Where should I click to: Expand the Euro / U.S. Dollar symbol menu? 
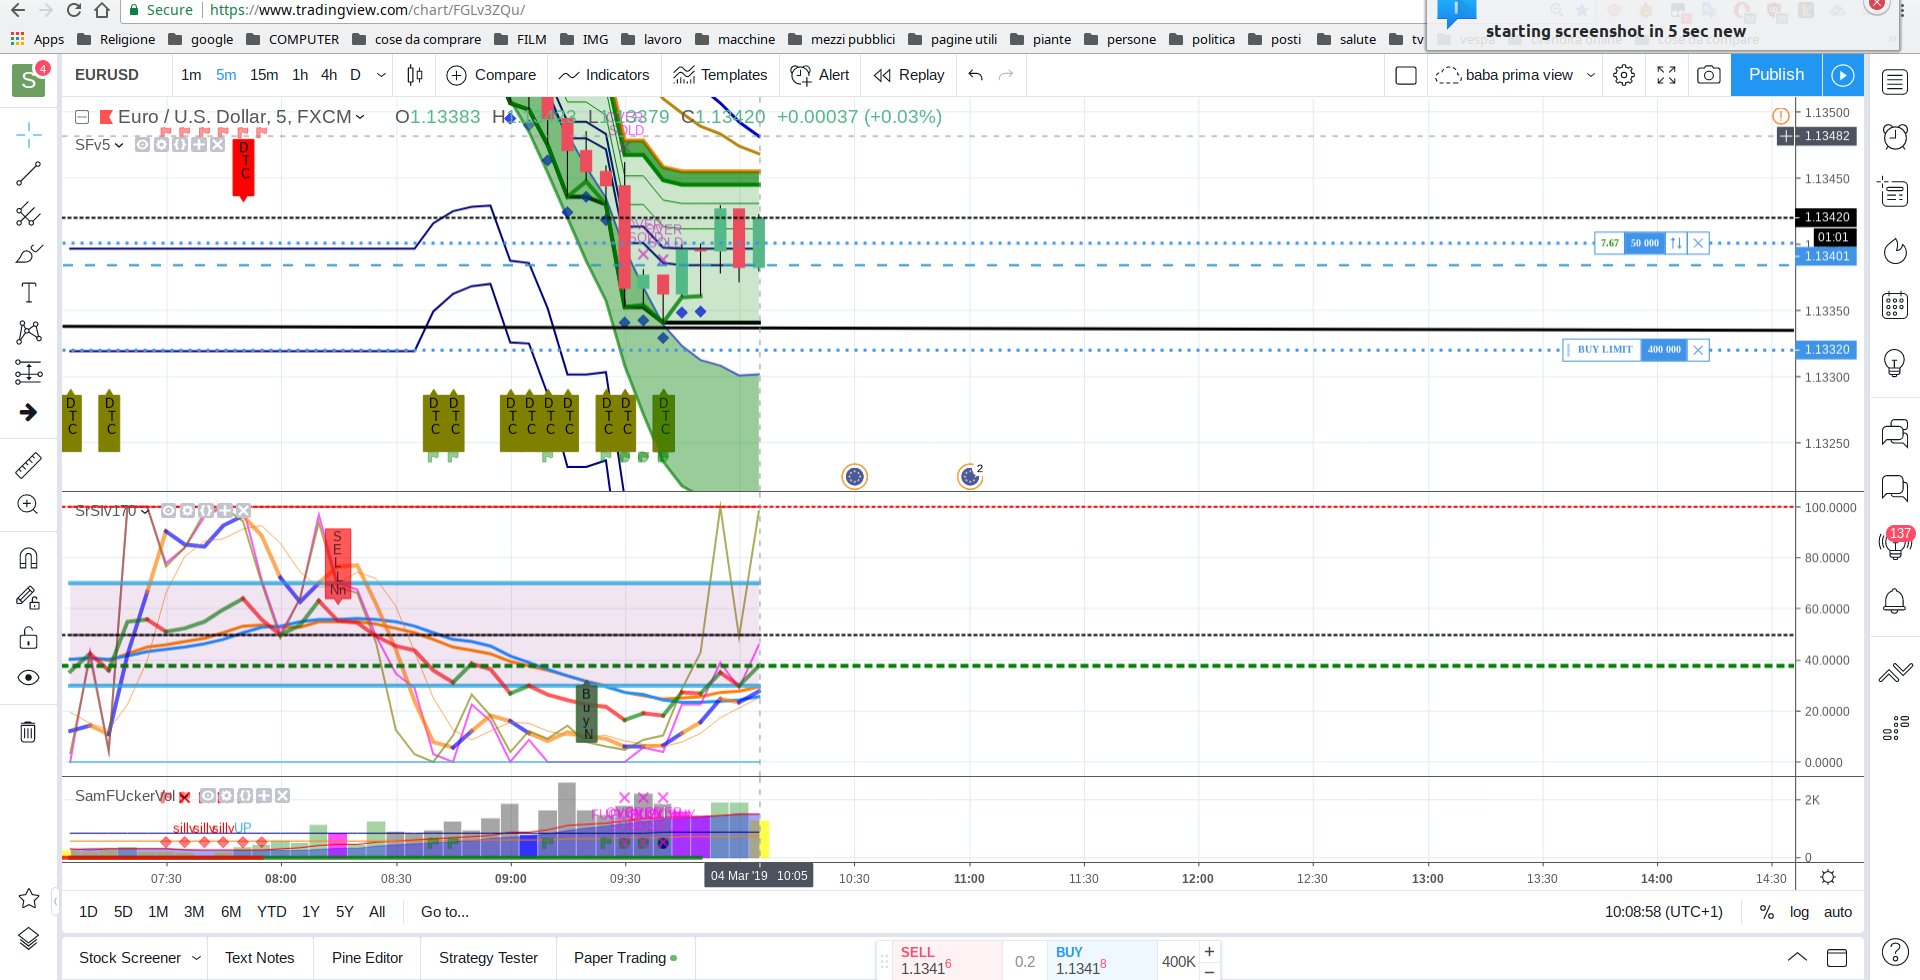coord(360,117)
